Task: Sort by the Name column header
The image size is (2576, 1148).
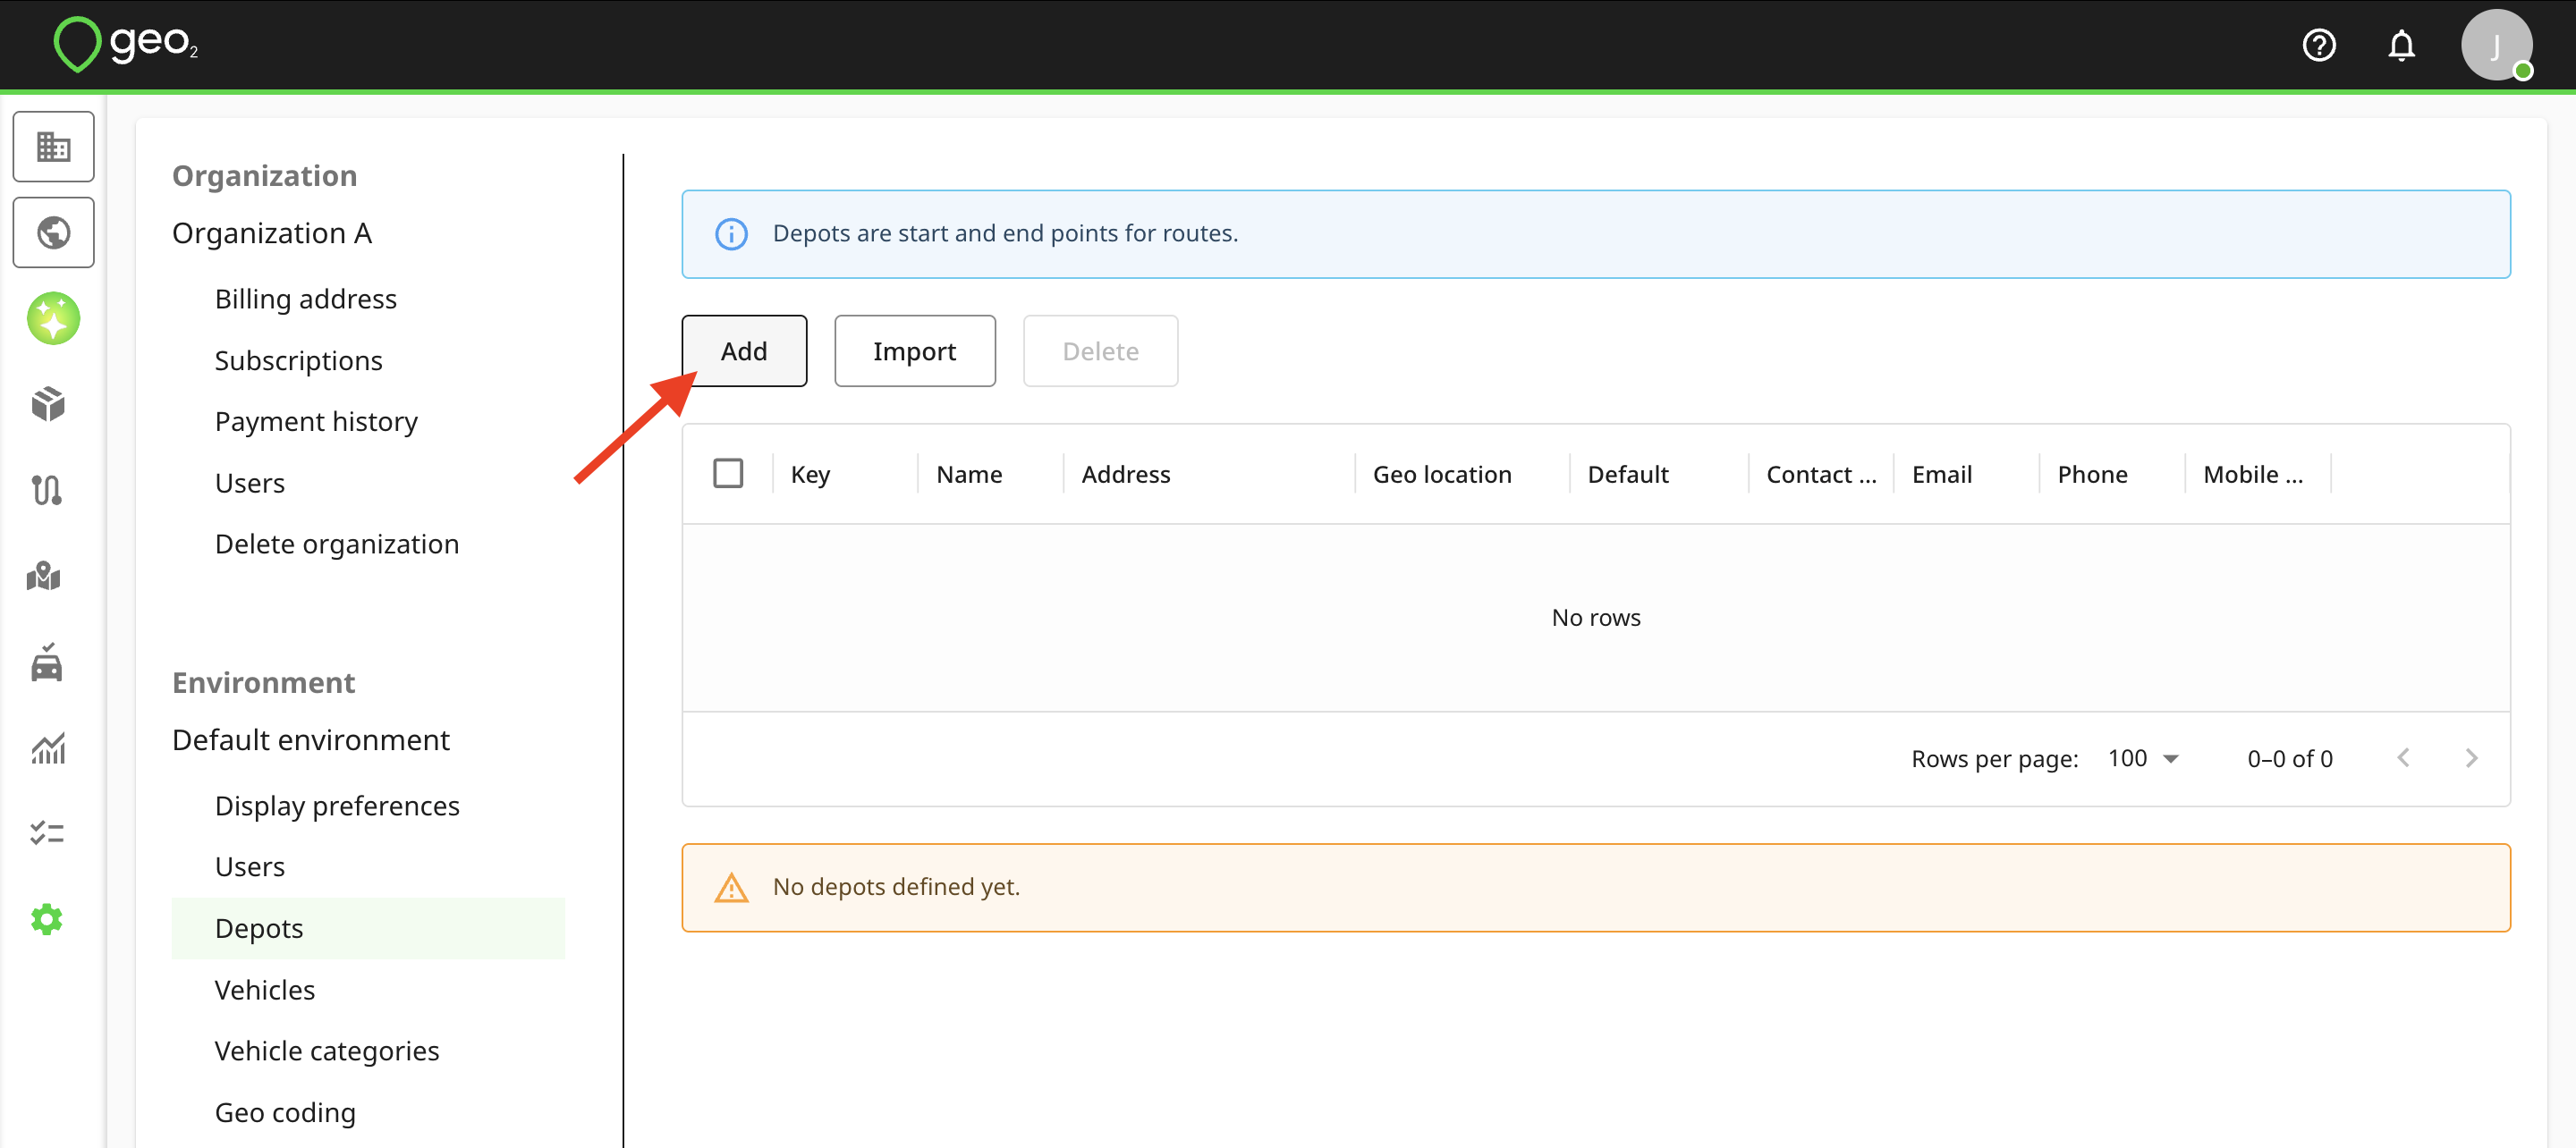Action: (969, 474)
